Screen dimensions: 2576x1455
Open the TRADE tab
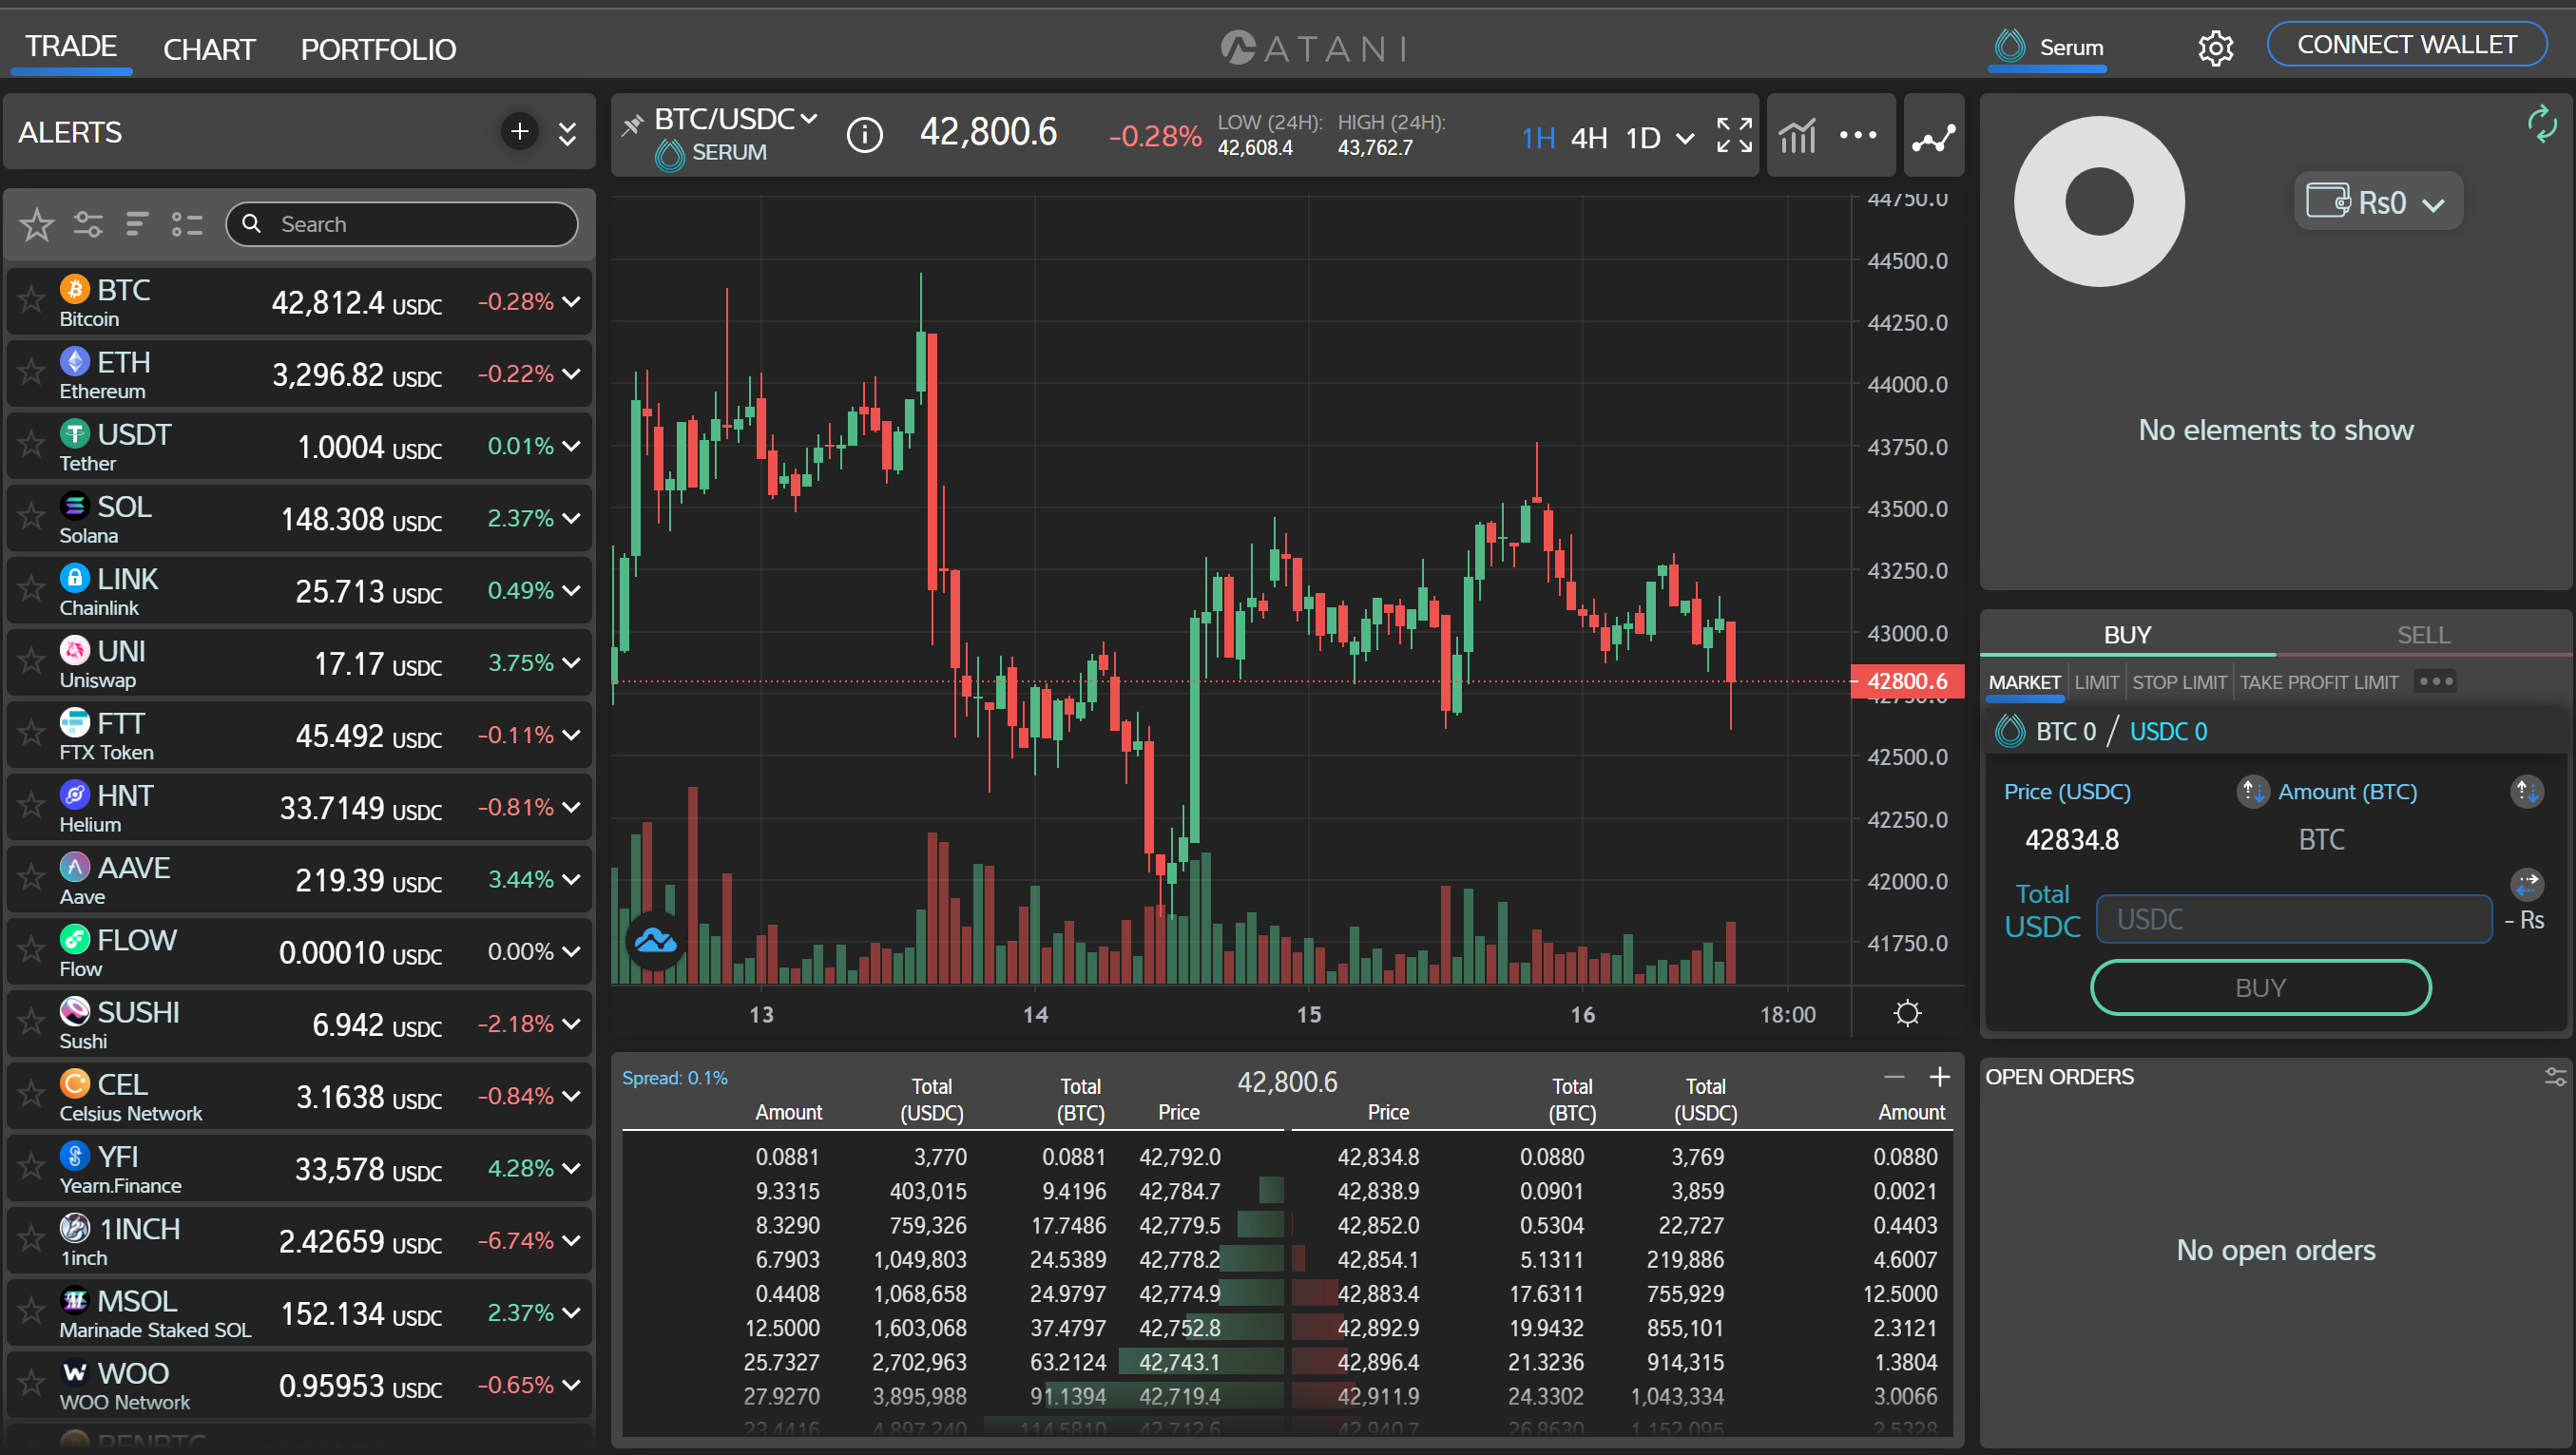coord(71,46)
